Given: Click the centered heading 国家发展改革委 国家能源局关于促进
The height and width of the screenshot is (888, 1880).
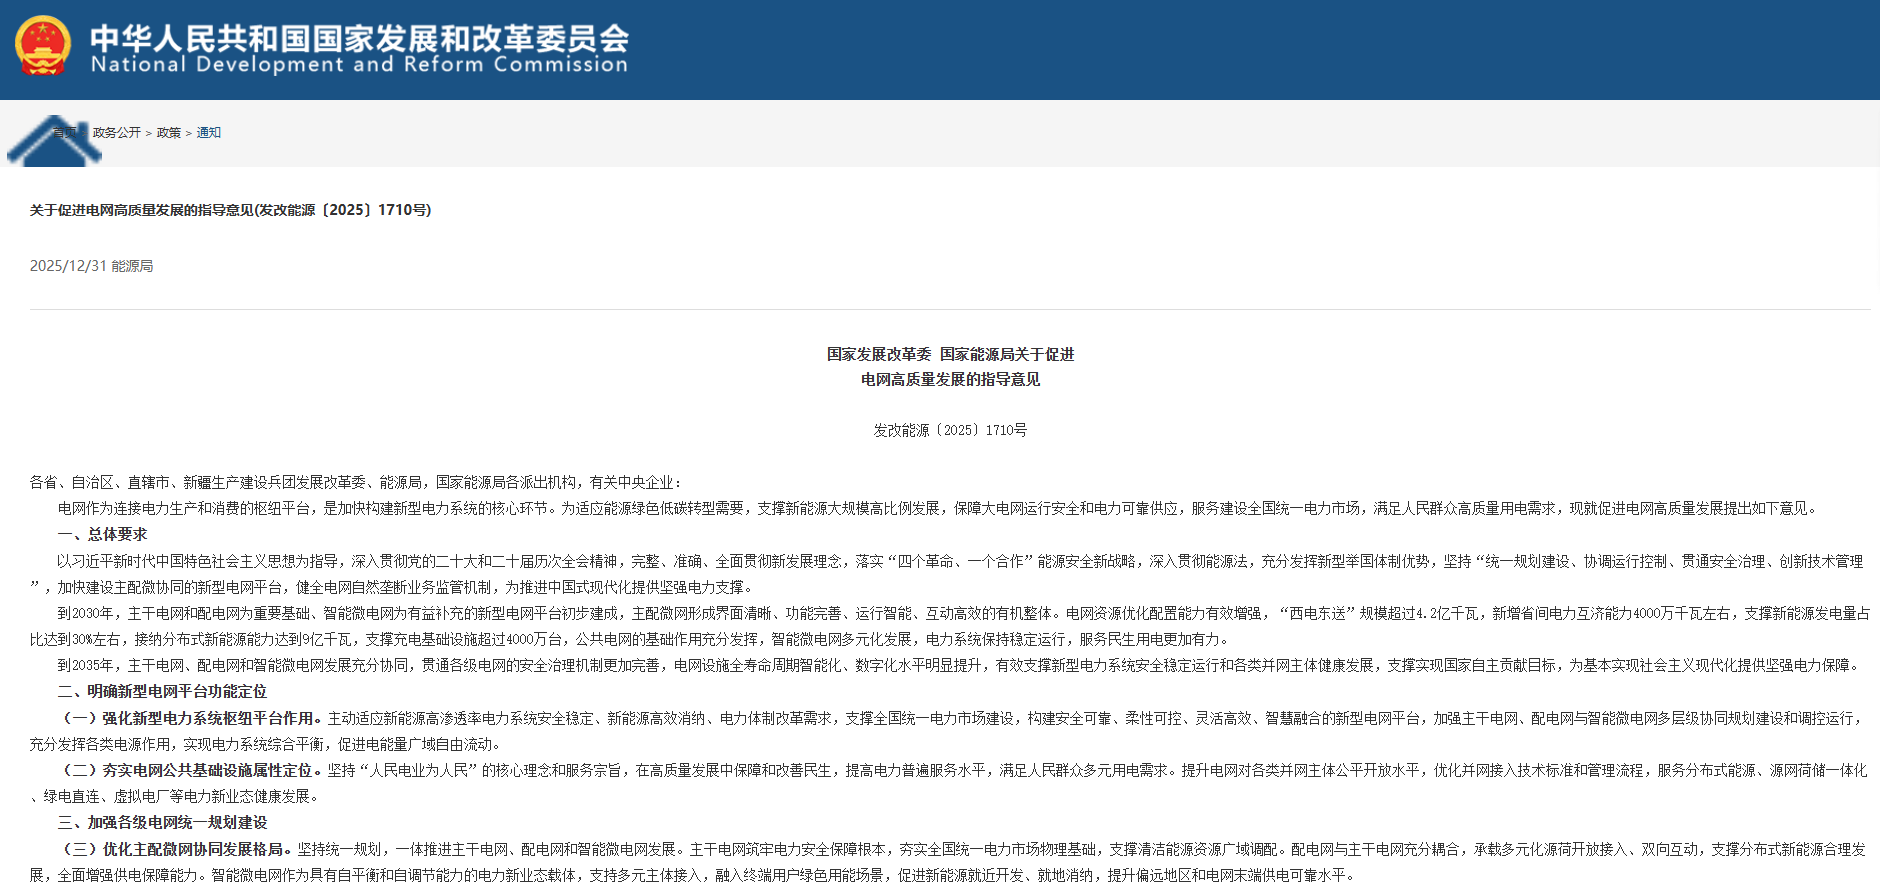Looking at the screenshot, I should (x=950, y=354).
